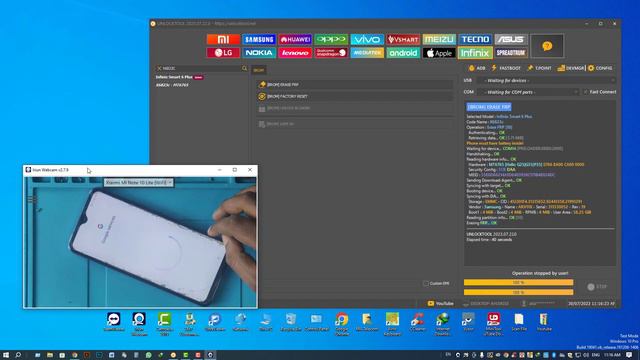This screenshot has width=640, height=360.
Task: Toggle the Custom EMI checkbox
Action: [426, 283]
